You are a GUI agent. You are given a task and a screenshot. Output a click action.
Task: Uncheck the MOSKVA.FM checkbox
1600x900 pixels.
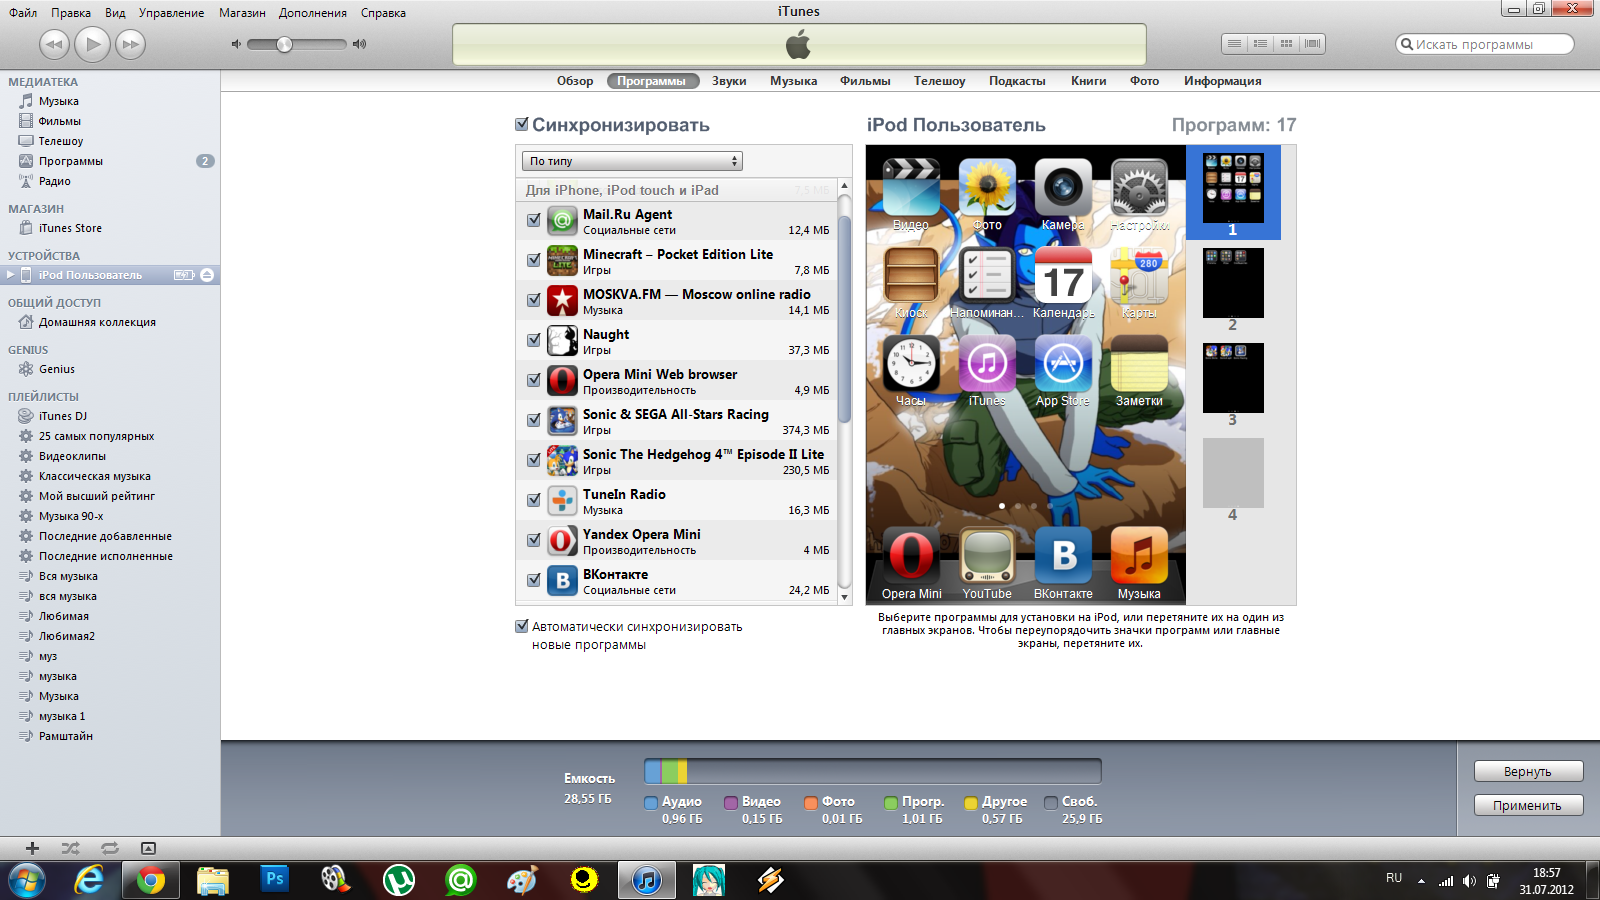click(533, 300)
